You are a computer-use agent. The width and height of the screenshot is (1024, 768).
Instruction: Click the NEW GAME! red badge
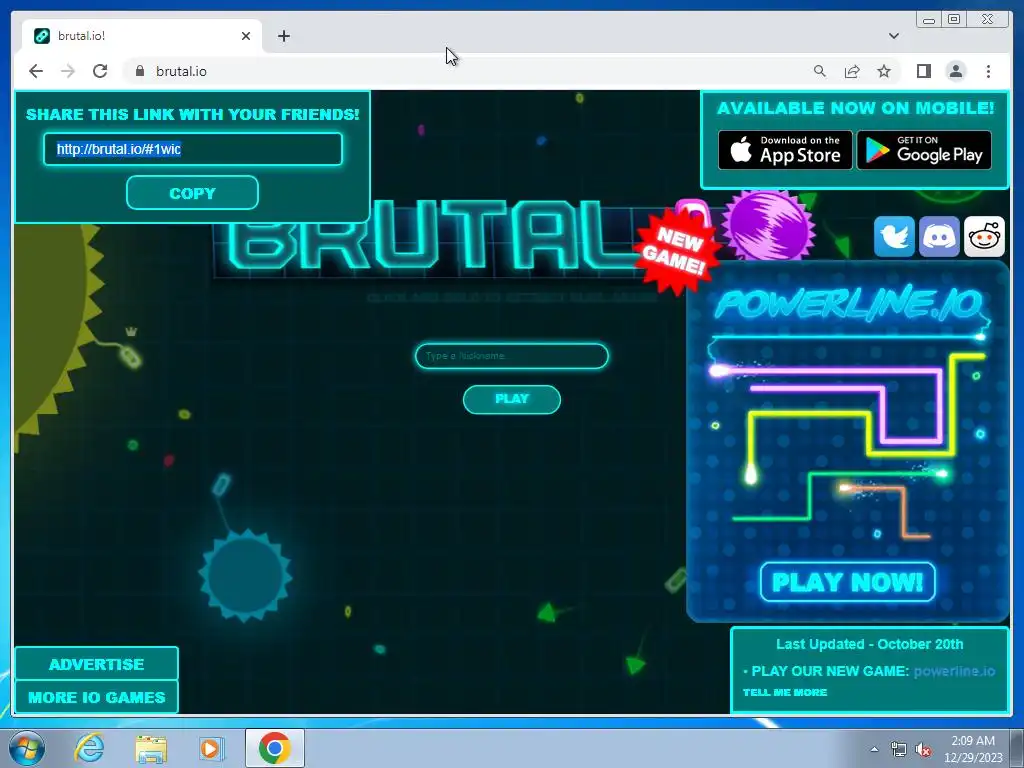[676, 252]
